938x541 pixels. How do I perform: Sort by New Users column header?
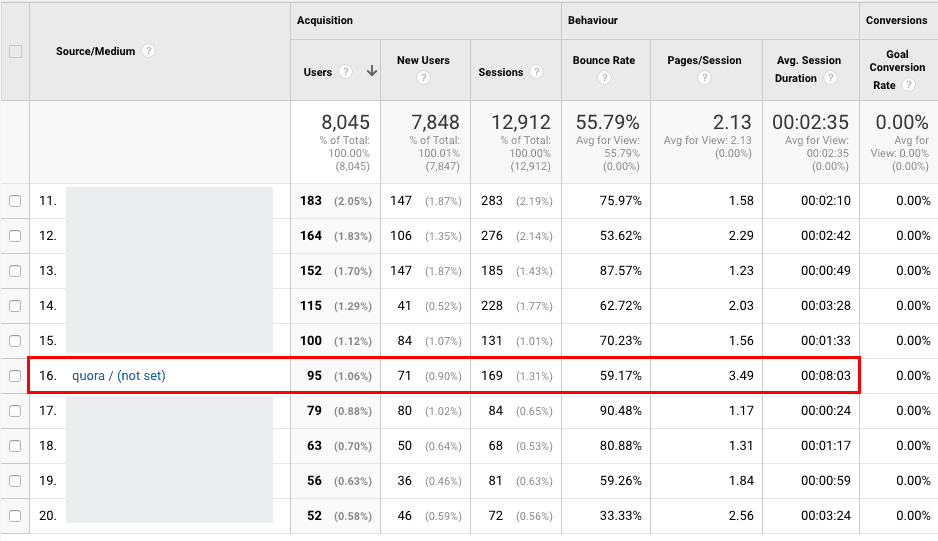423,60
